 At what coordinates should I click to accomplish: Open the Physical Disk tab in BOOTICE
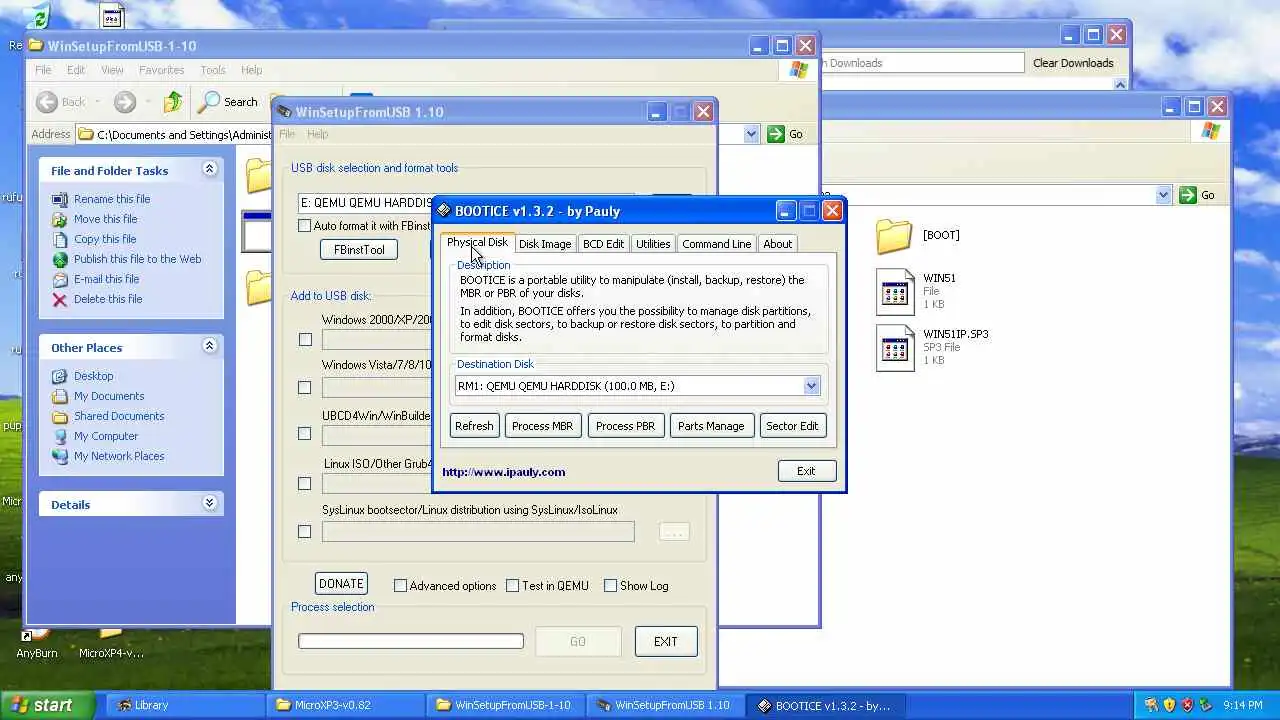tap(477, 243)
